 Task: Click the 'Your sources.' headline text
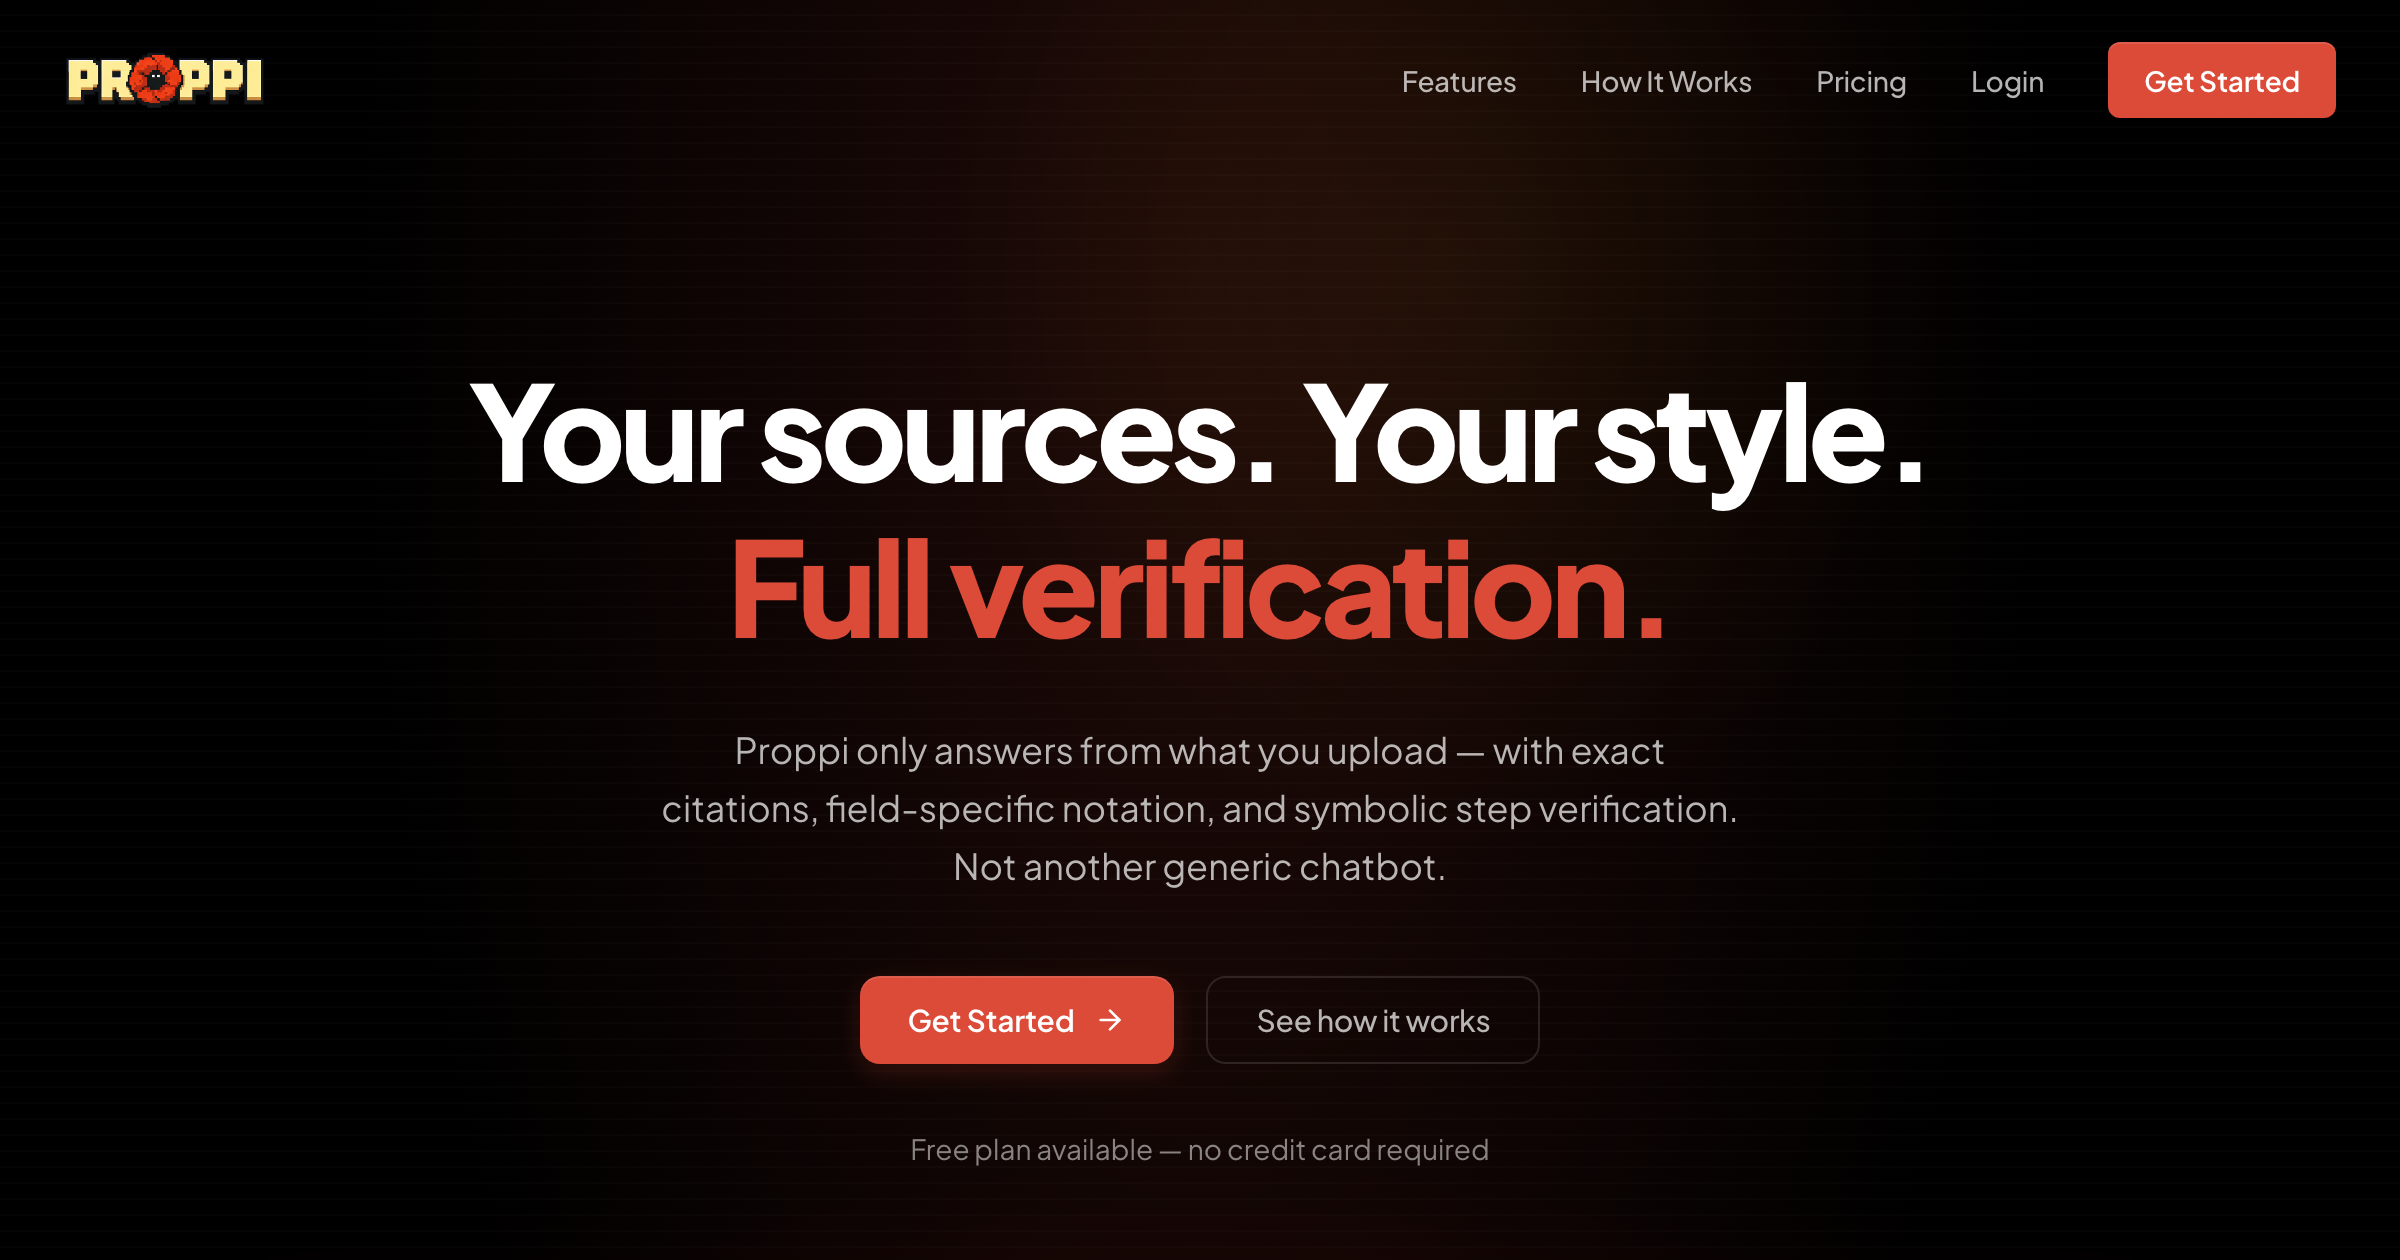tap(872, 436)
